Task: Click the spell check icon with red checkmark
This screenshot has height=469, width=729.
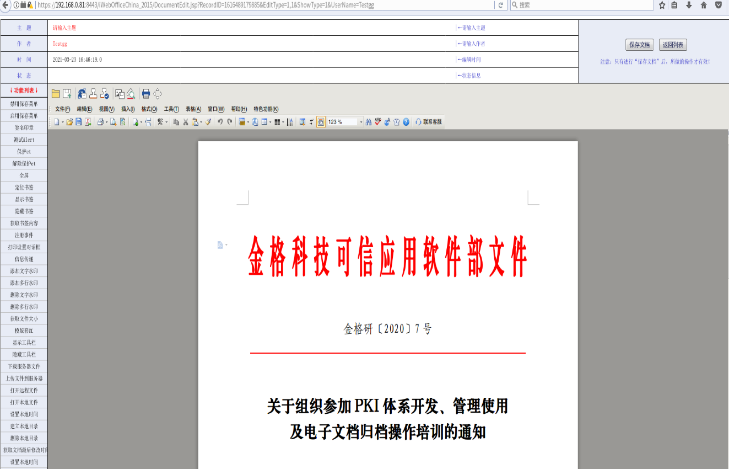Action: pyautogui.click(x=378, y=122)
